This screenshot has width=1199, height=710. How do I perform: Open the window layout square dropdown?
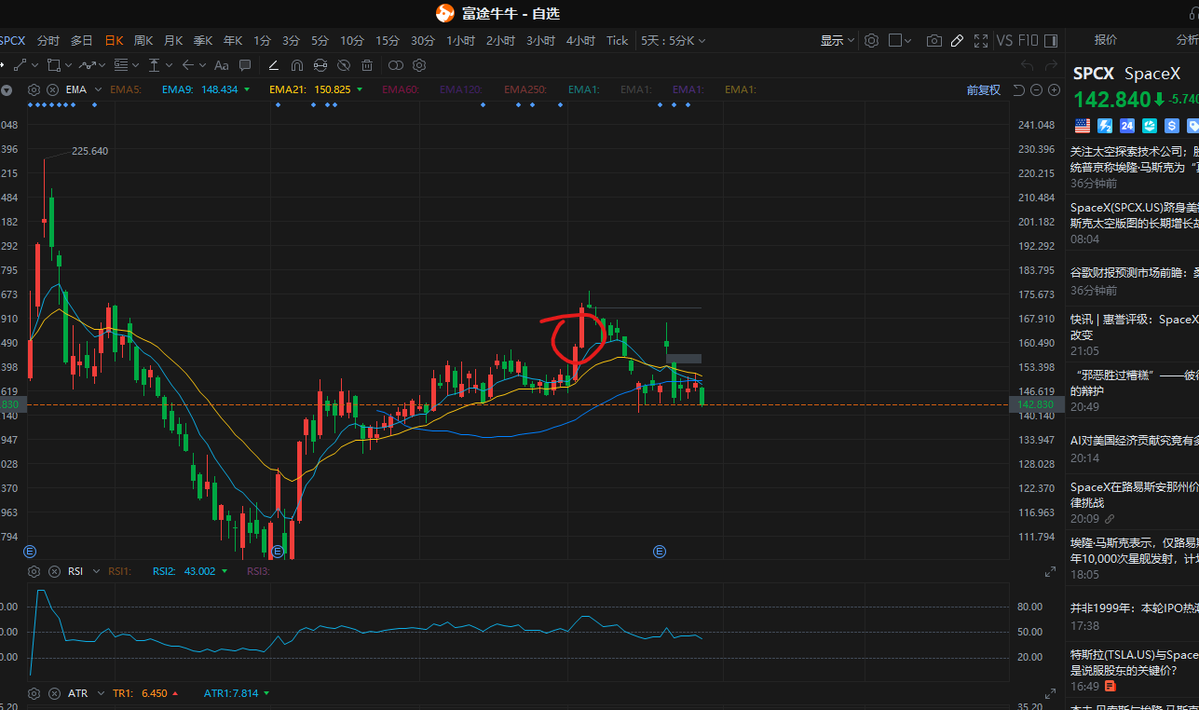coord(900,41)
